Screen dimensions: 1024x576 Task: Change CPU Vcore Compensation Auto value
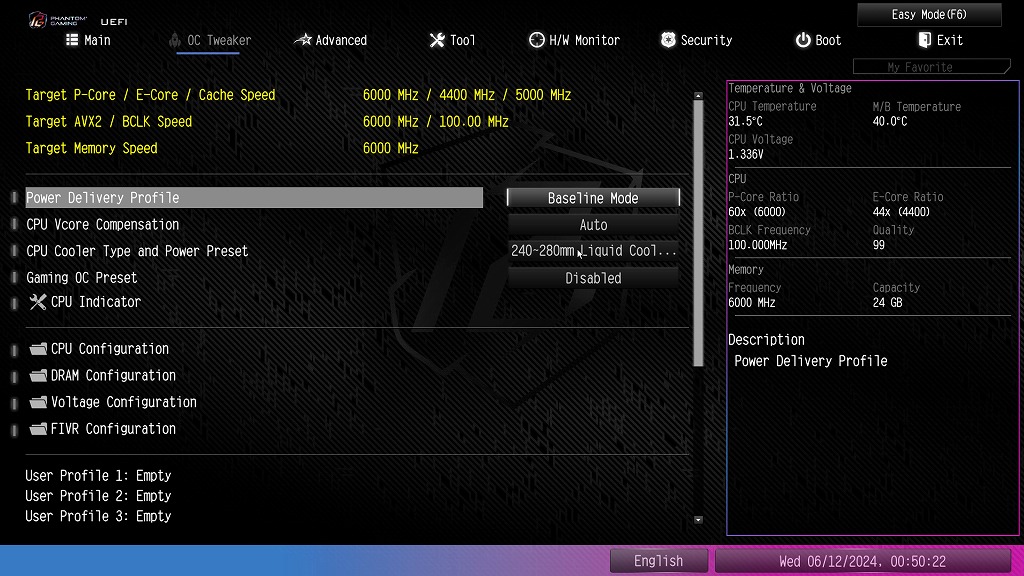(x=593, y=225)
